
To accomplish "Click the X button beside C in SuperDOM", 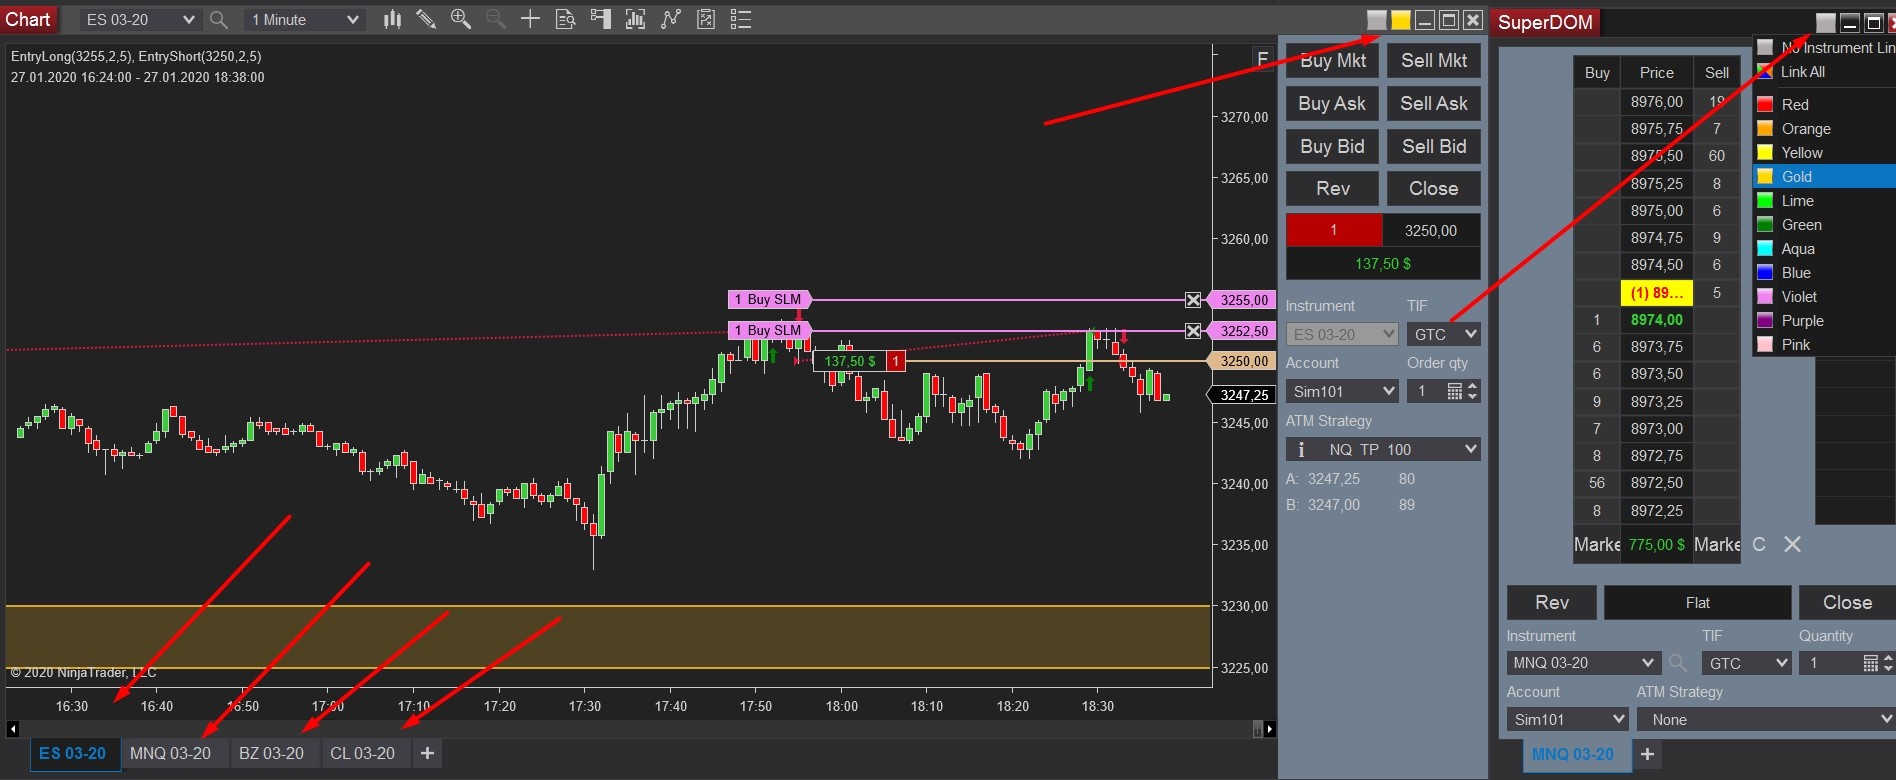I will (x=1792, y=544).
